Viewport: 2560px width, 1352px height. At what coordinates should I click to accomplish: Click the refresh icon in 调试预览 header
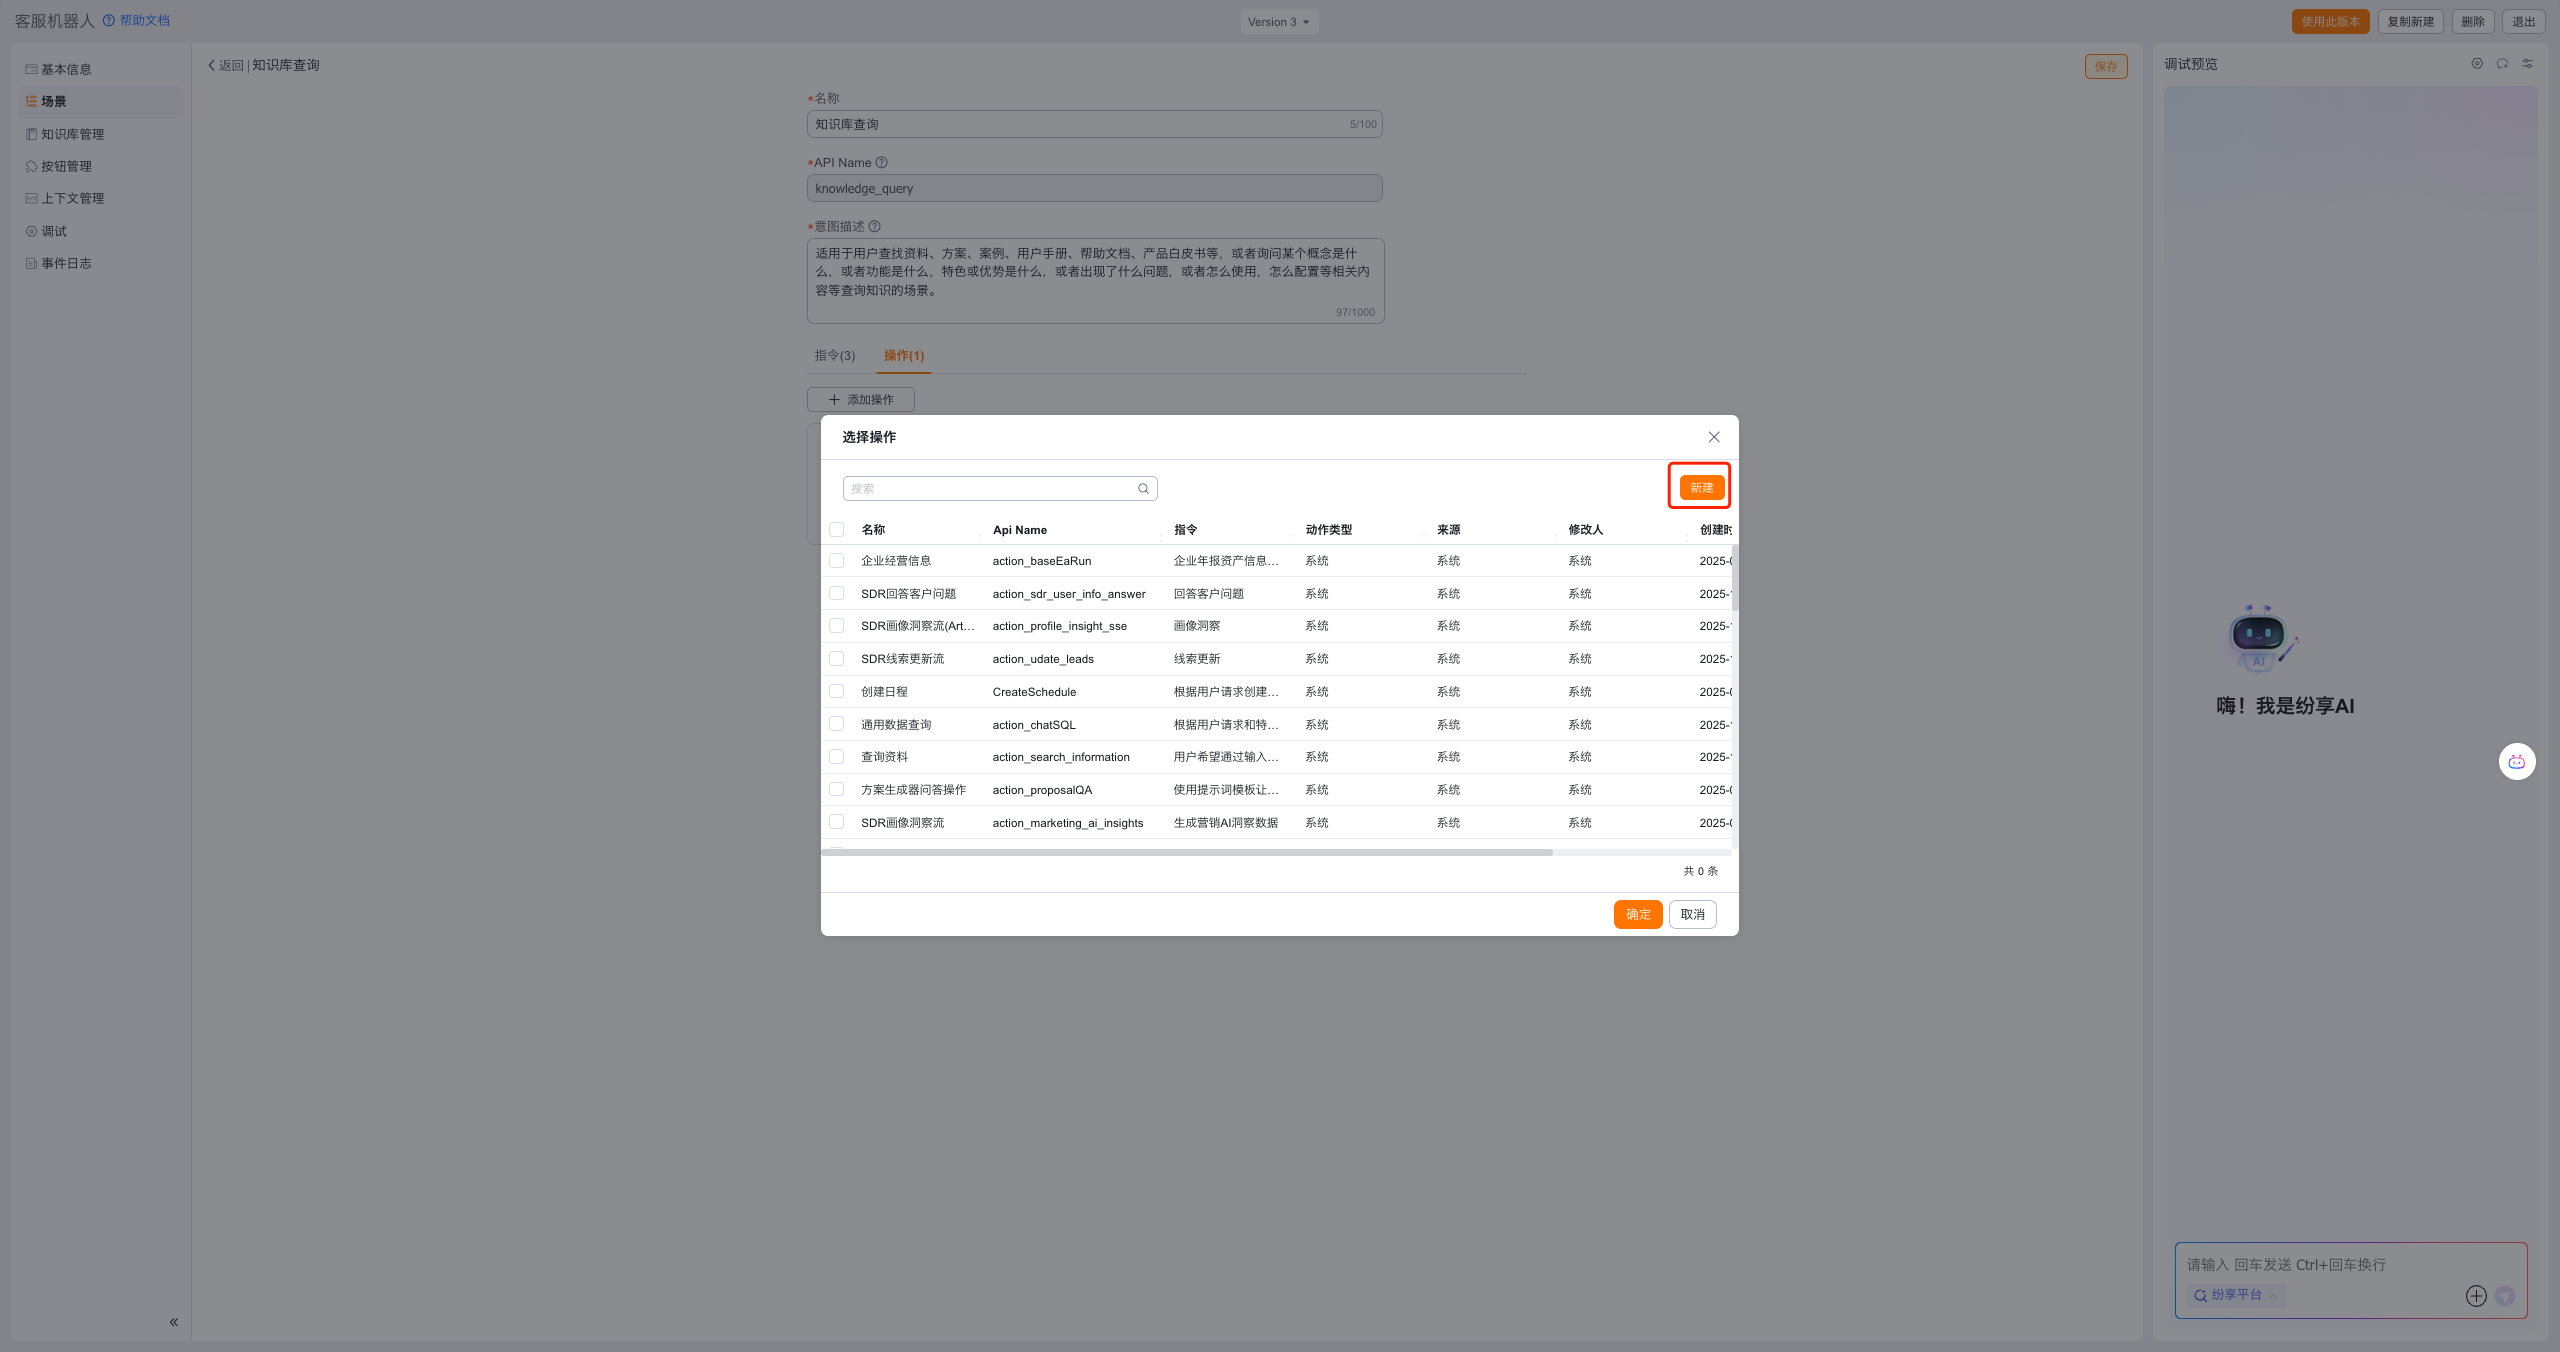[2502, 64]
